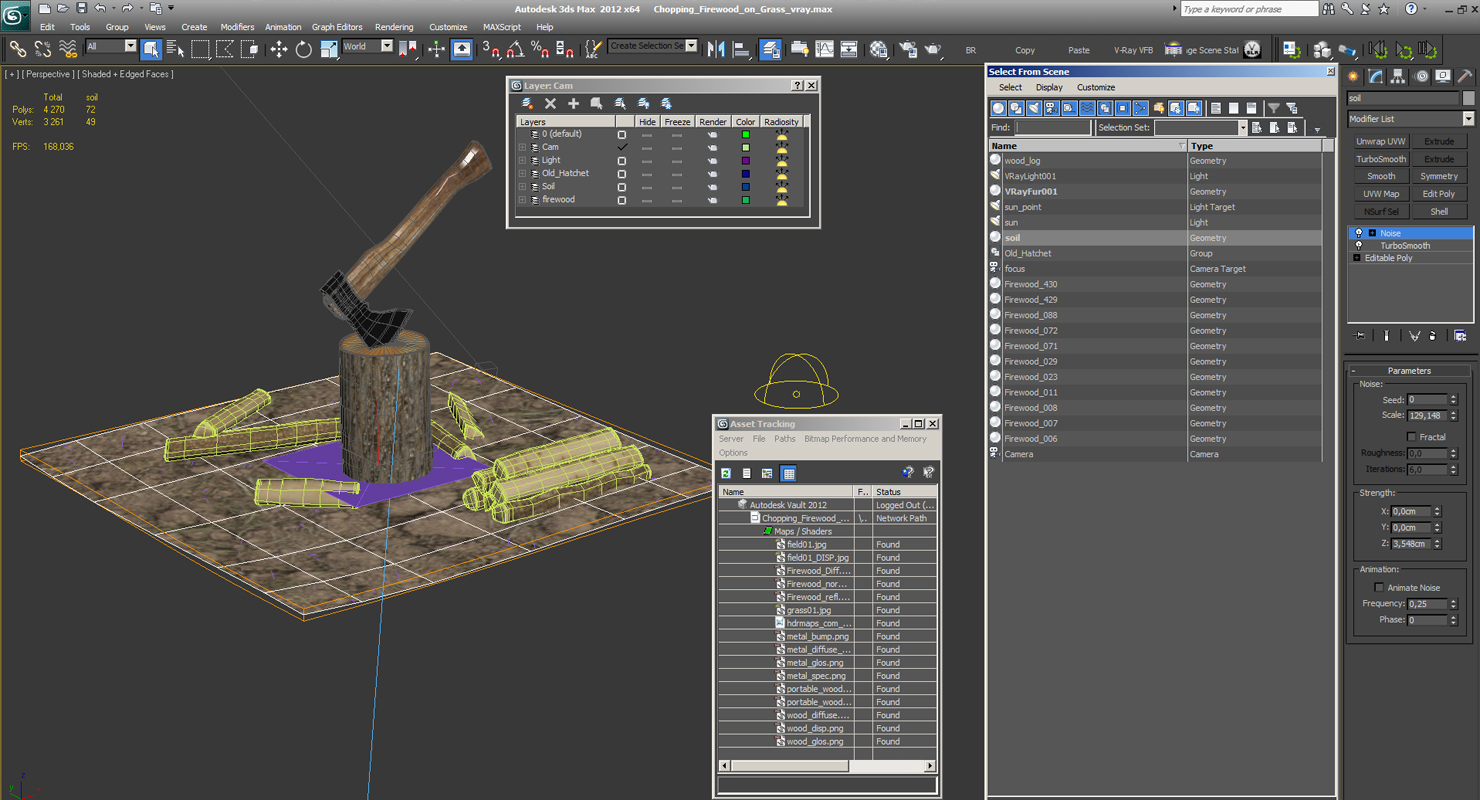
Task: Open the Material Editor icon
Action: coord(878,49)
